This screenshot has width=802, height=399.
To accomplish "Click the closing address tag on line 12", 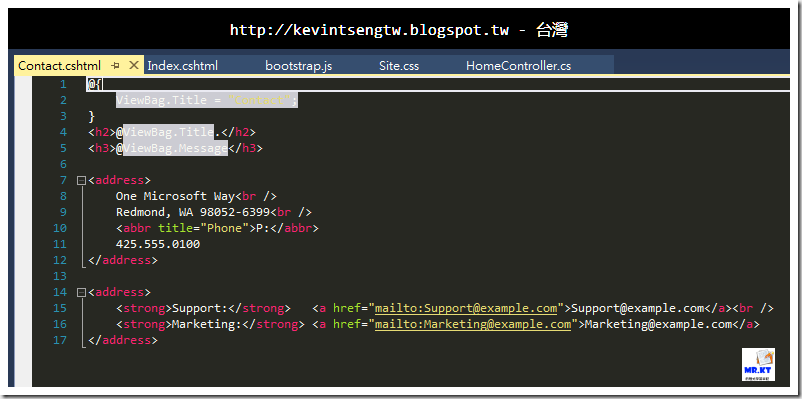I will 123,260.
